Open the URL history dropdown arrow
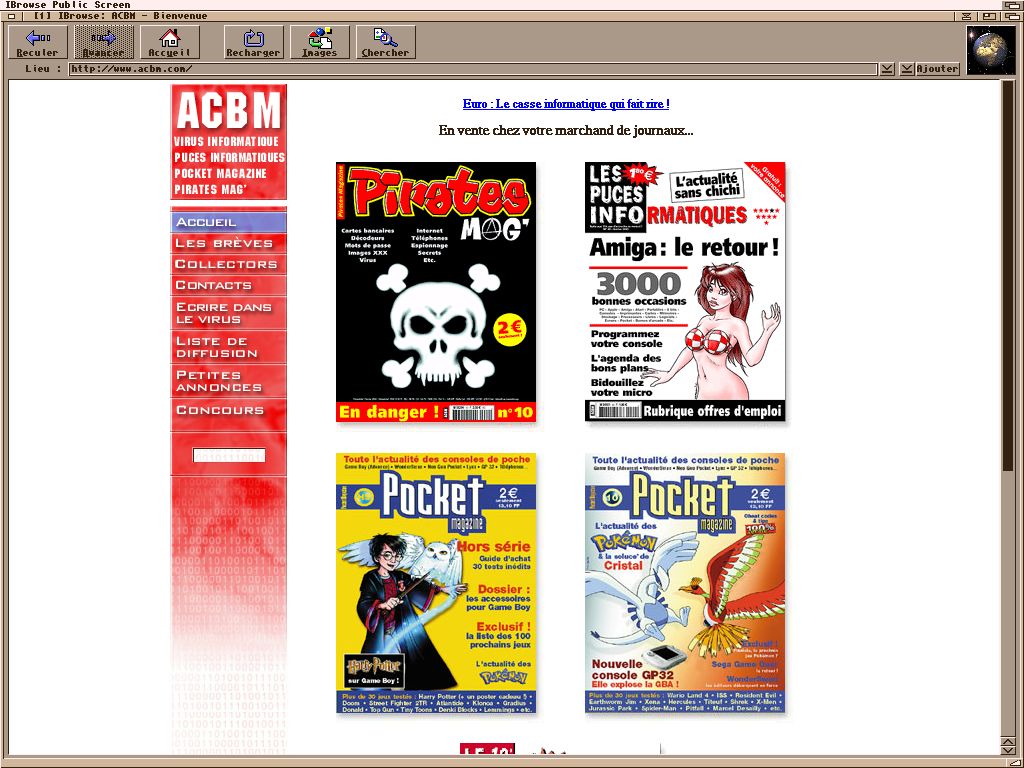1024x768 pixels. coord(887,69)
